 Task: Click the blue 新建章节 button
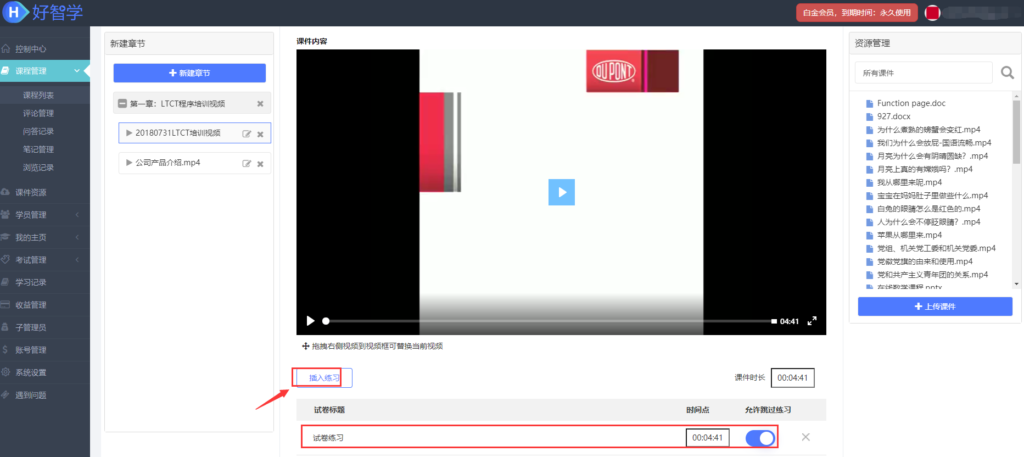[x=189, y=73]
